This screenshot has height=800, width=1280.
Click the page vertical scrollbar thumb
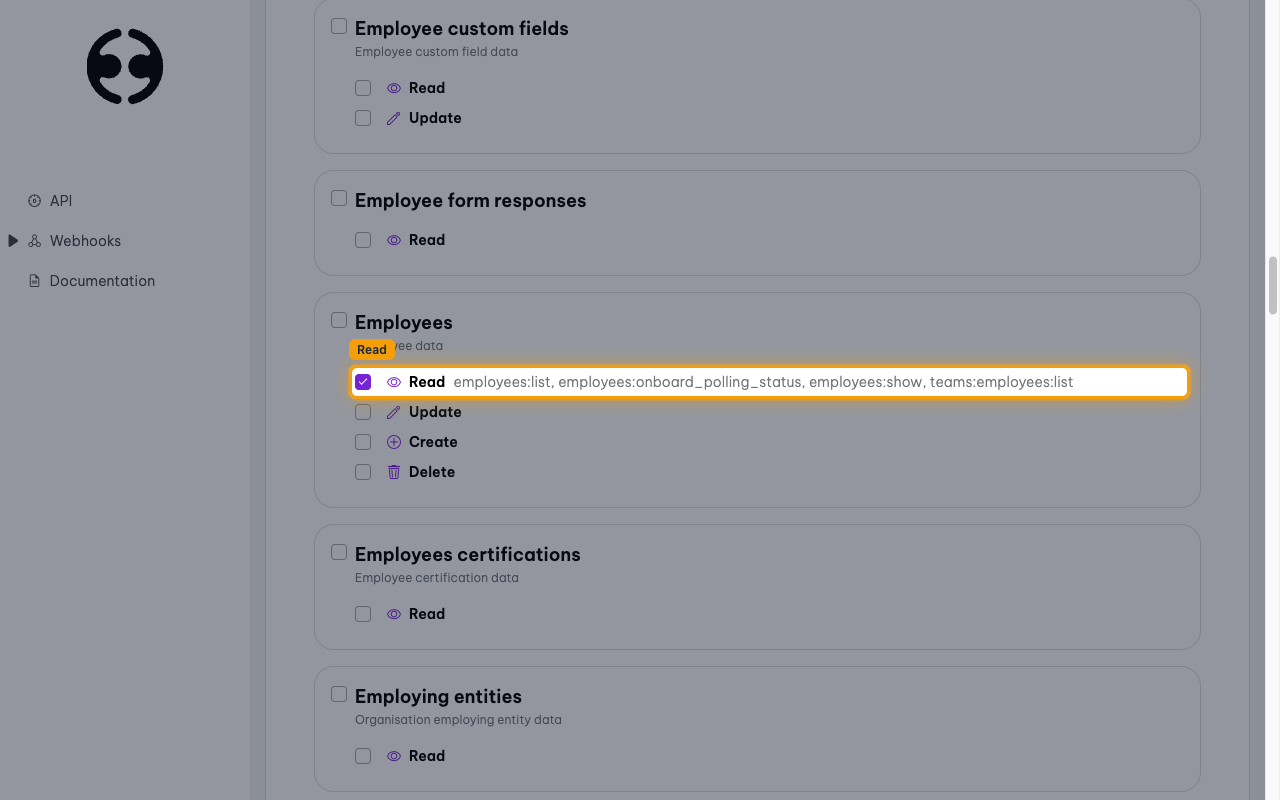pos(1273,285)
